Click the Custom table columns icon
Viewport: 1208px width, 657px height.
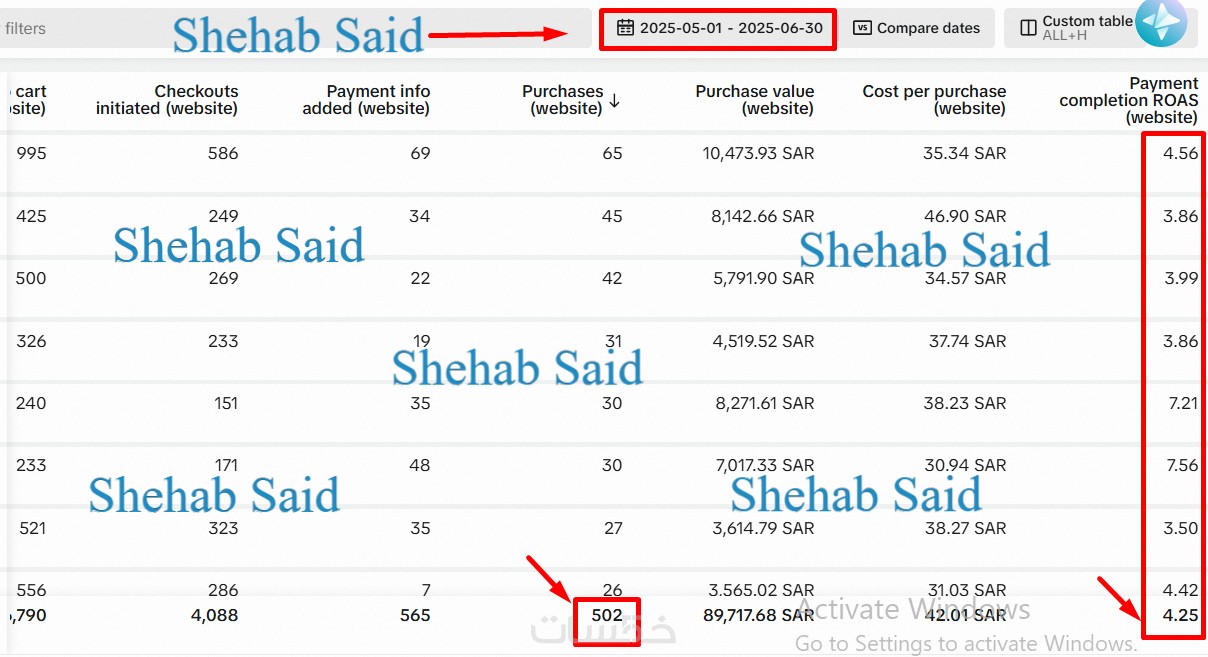pos(1028,28)
